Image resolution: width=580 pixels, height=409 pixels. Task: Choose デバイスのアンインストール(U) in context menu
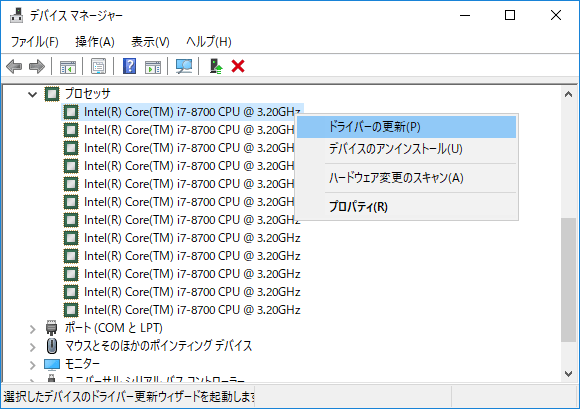pos(407,149)
